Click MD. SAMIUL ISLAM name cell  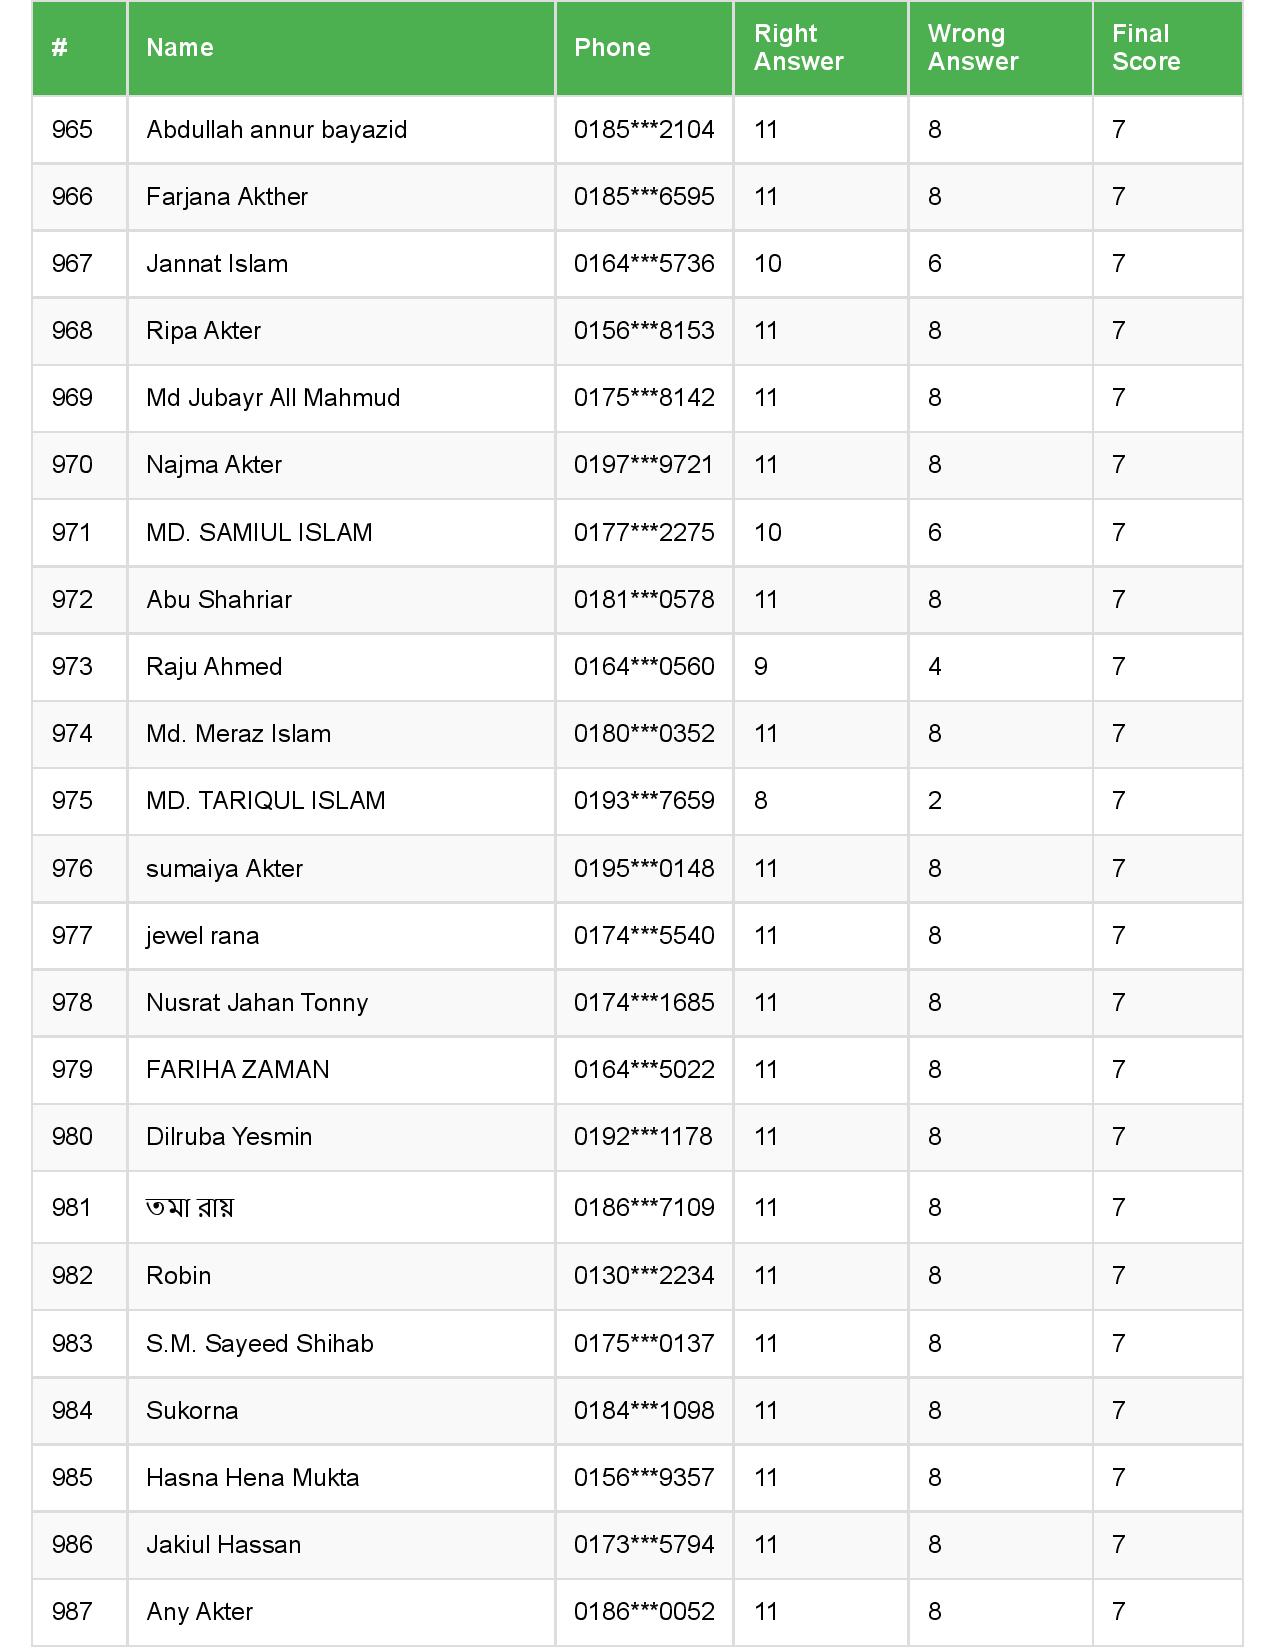(259, 533)
